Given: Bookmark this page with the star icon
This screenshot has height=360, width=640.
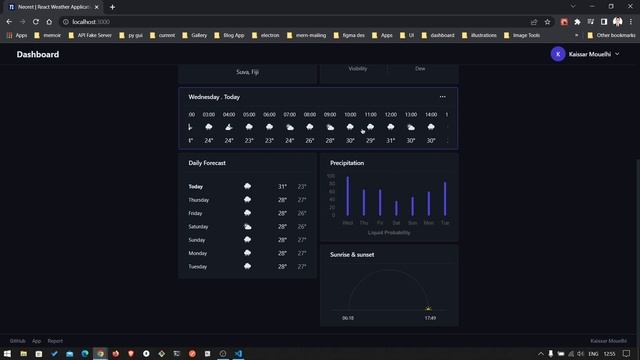Looking at the screenshot, I should pyautogui.click(x=547, y=22).
